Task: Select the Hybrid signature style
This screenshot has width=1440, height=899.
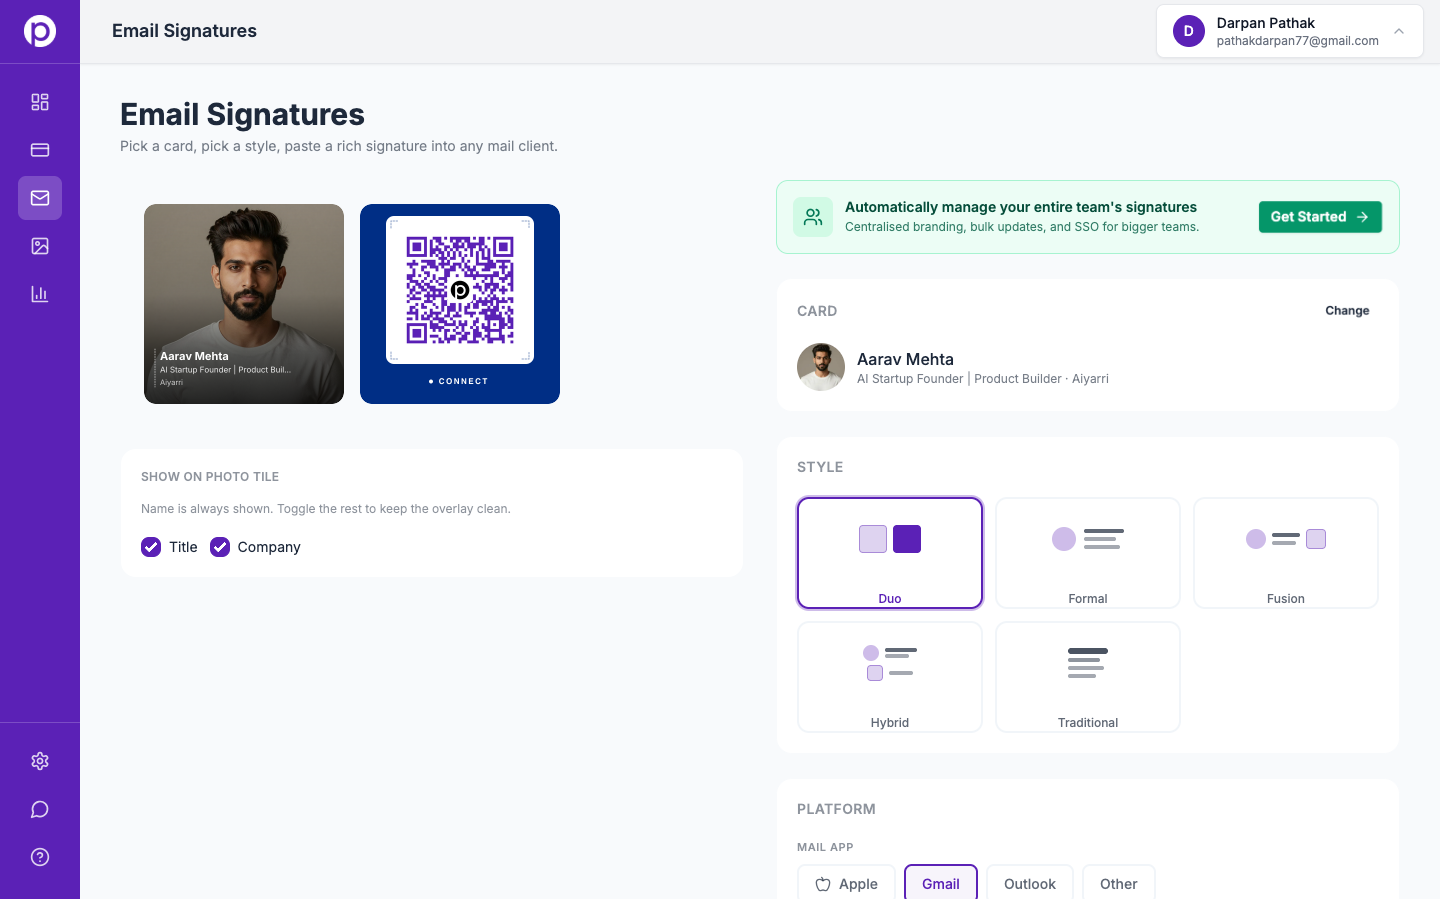Action: (x=890, y=677)
